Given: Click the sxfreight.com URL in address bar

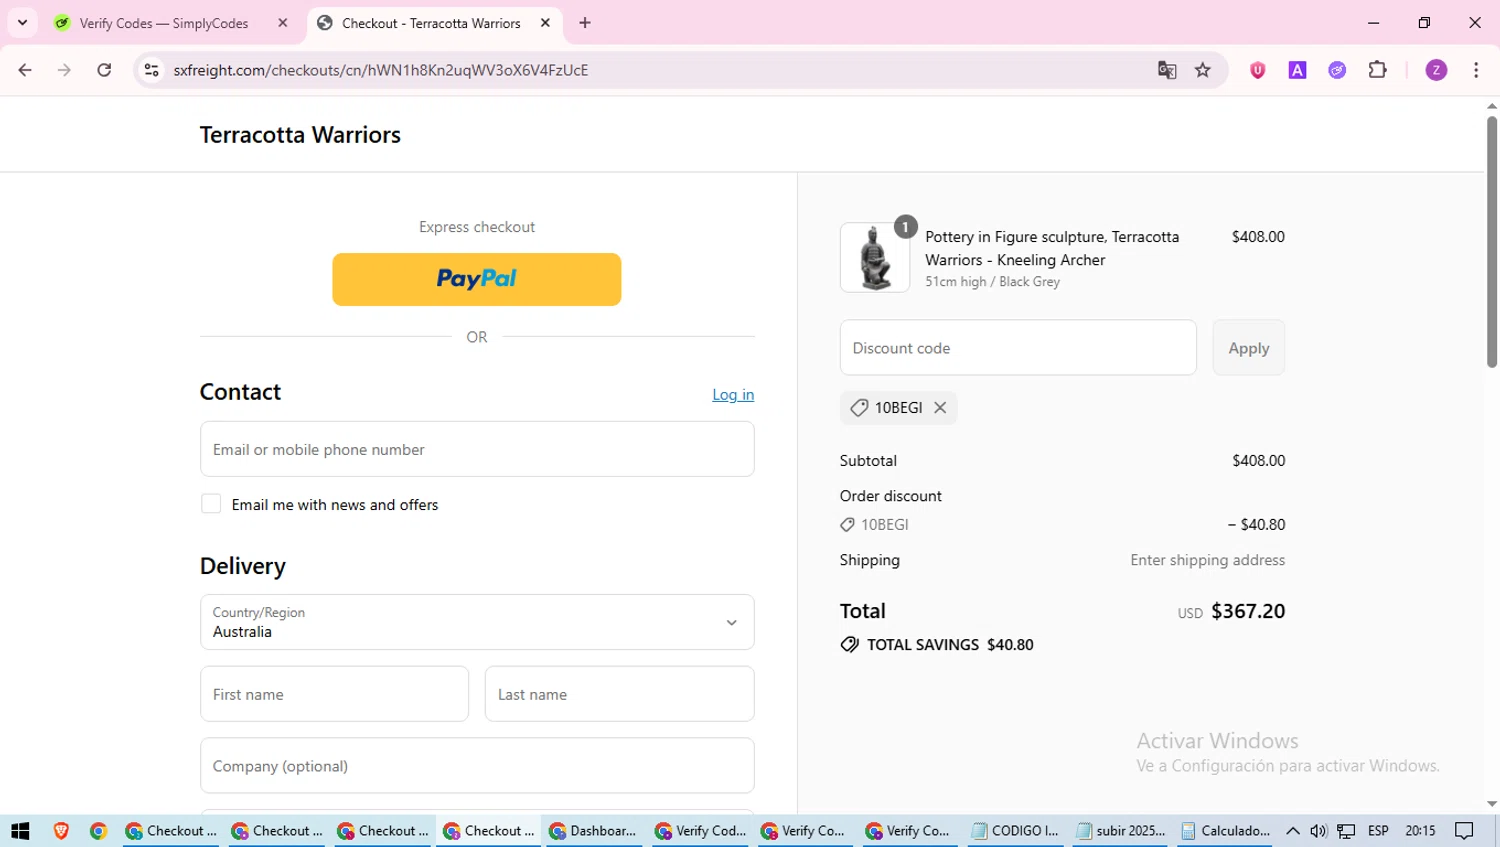Looking at the screenshot, I should coord(381,70).
